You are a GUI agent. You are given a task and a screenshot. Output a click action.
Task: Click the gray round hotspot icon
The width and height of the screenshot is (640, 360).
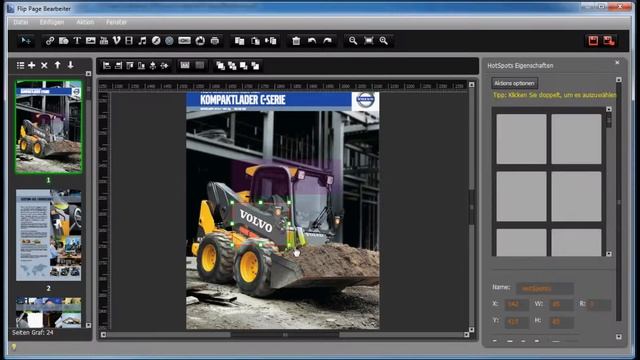169,40
